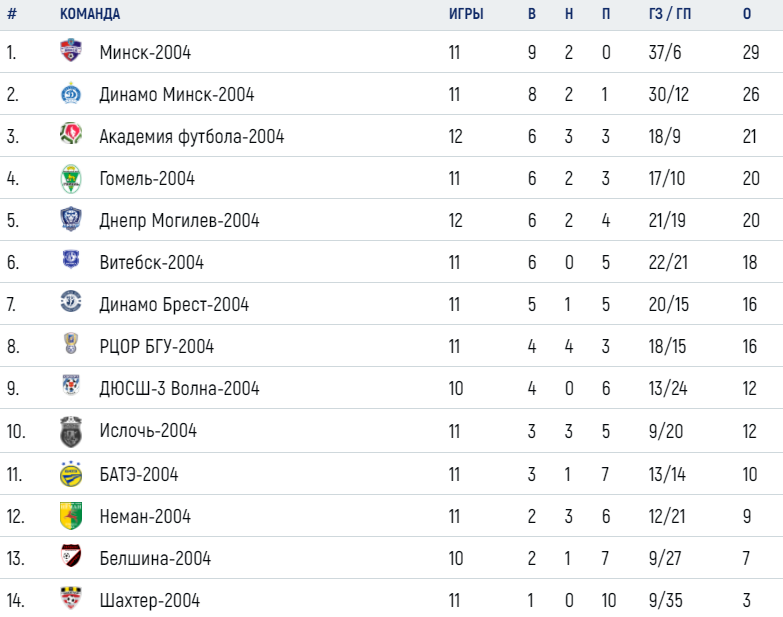This screenshot has height=617, width=783.
Task: Select the # rank column header
Action: pyautogui.click(x=12, y=13)
